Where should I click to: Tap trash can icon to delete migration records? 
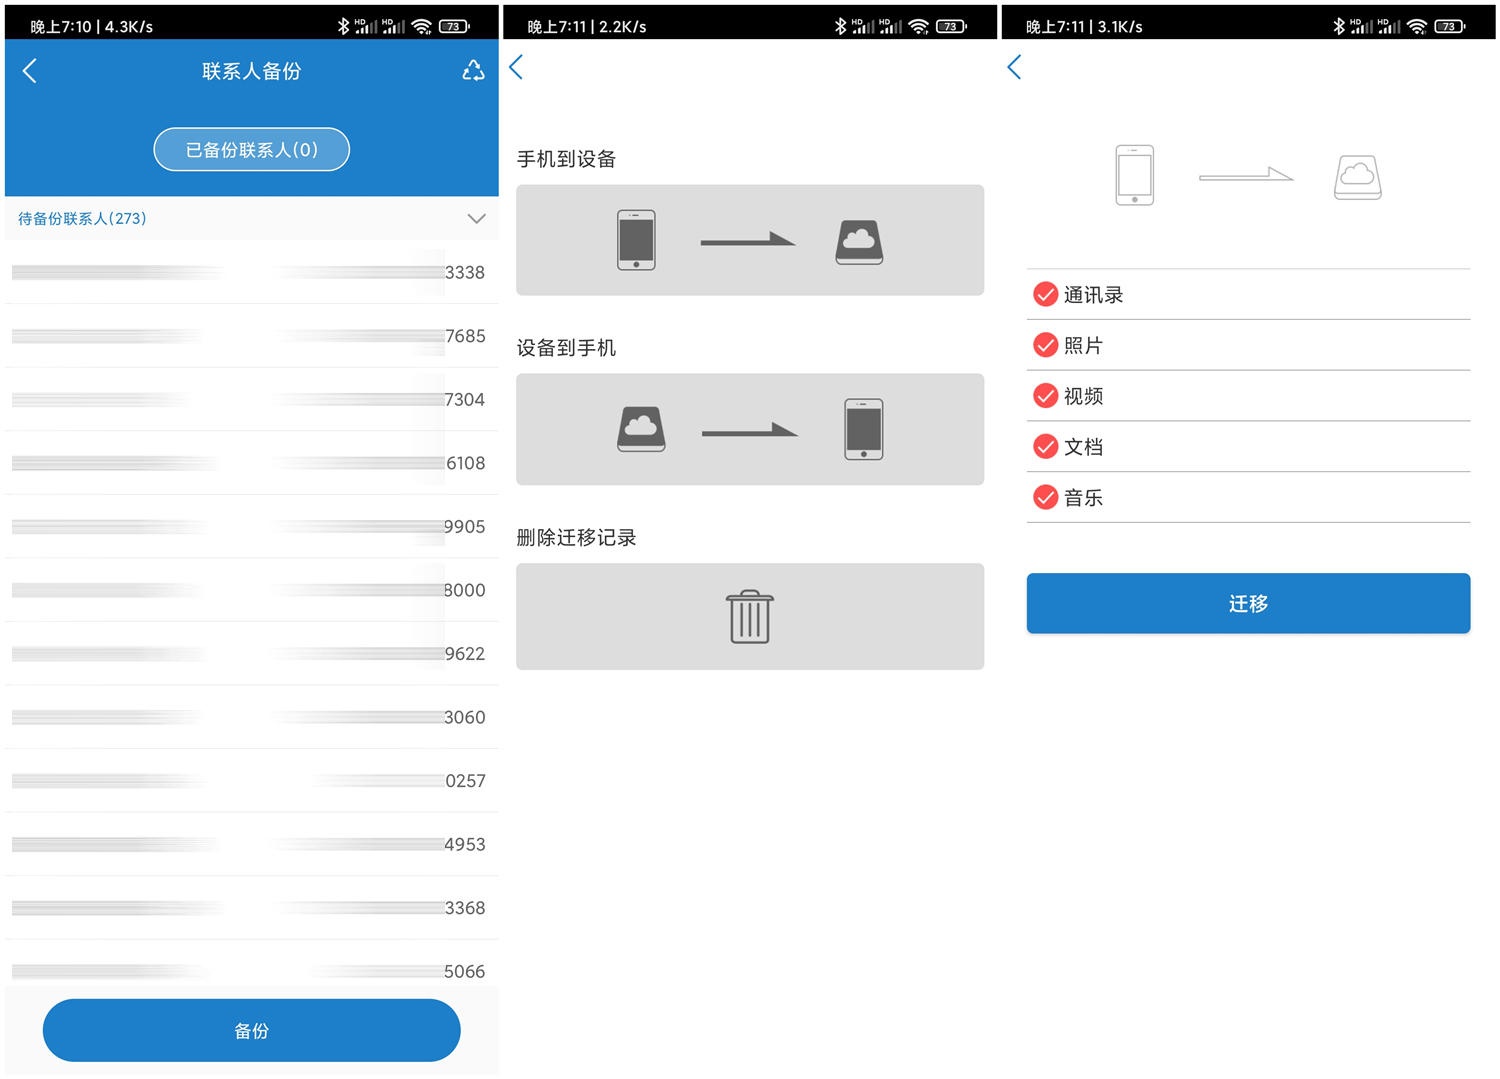(x=750, y=616)
